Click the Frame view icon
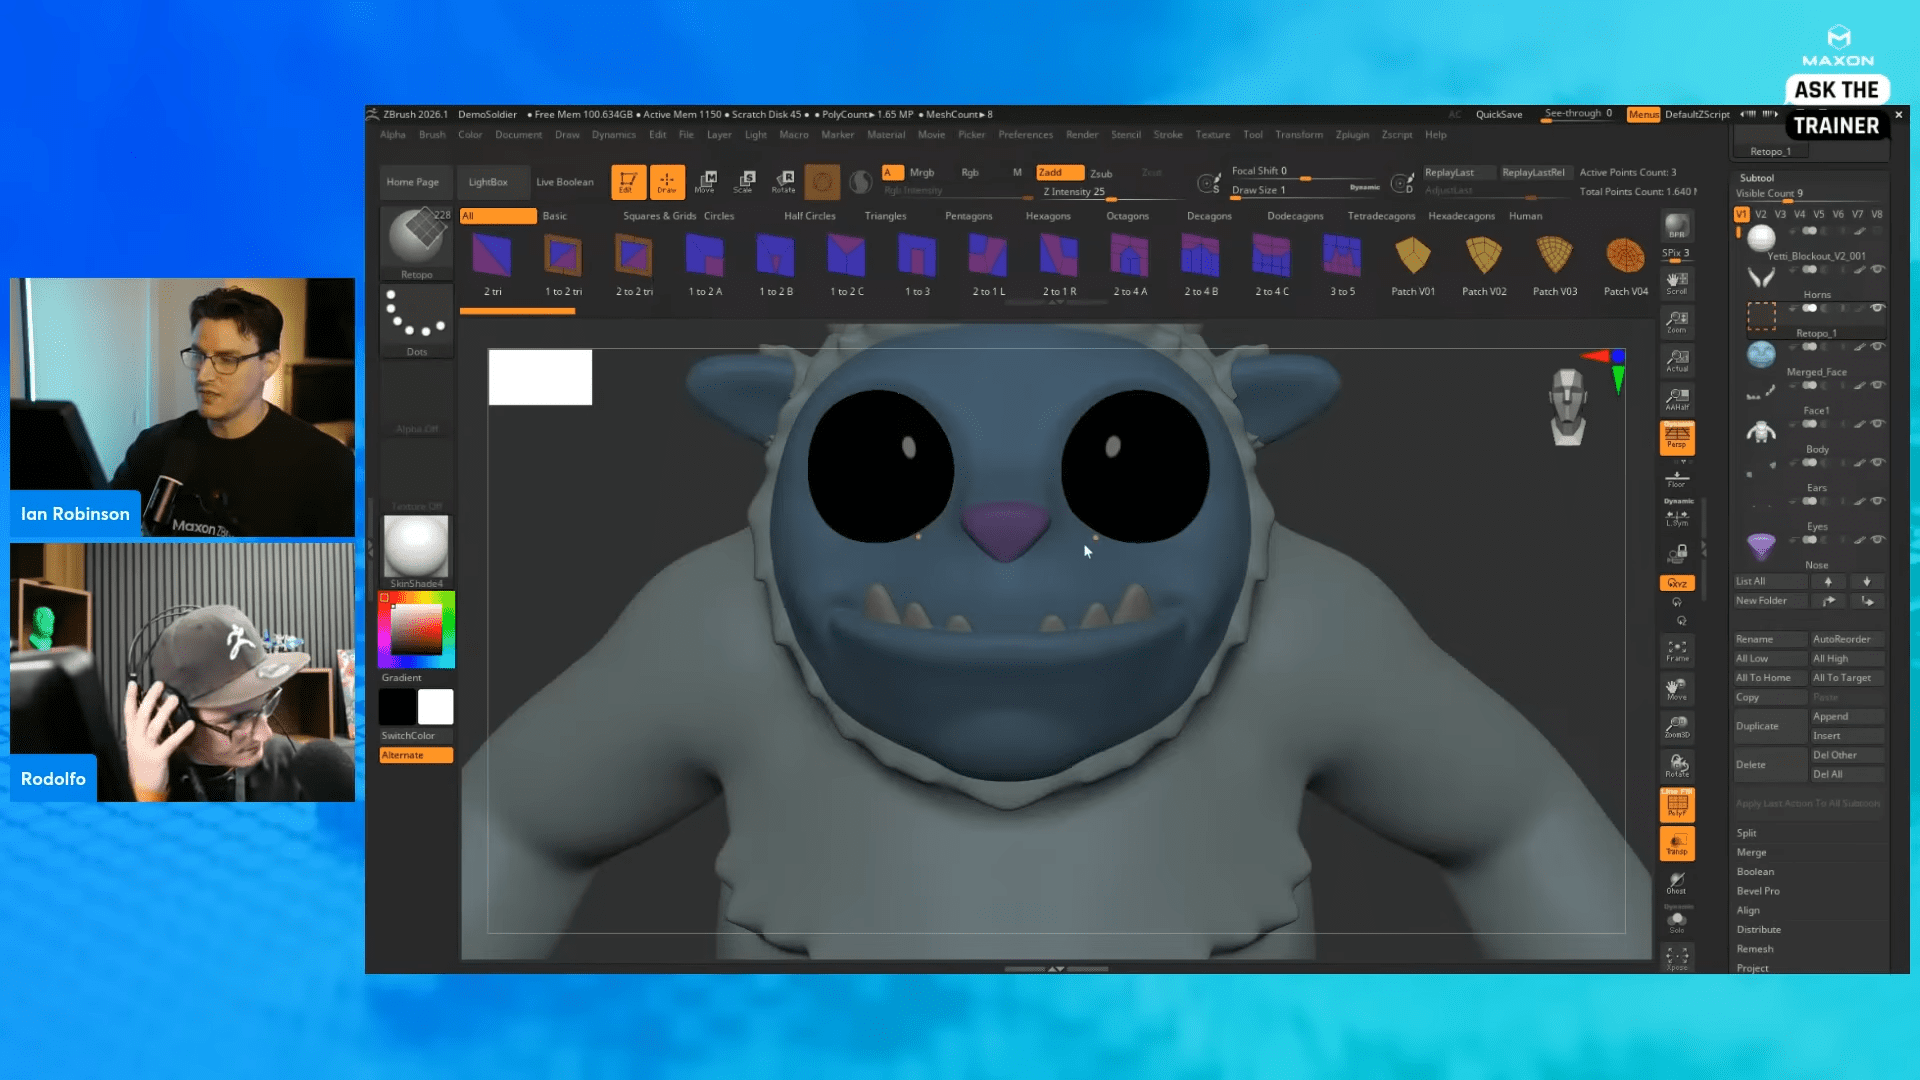 pyautogui.click(x=1677, y=651)
